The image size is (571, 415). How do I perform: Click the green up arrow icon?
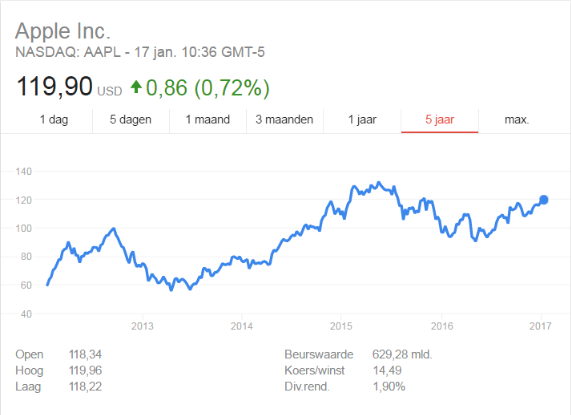136,87
